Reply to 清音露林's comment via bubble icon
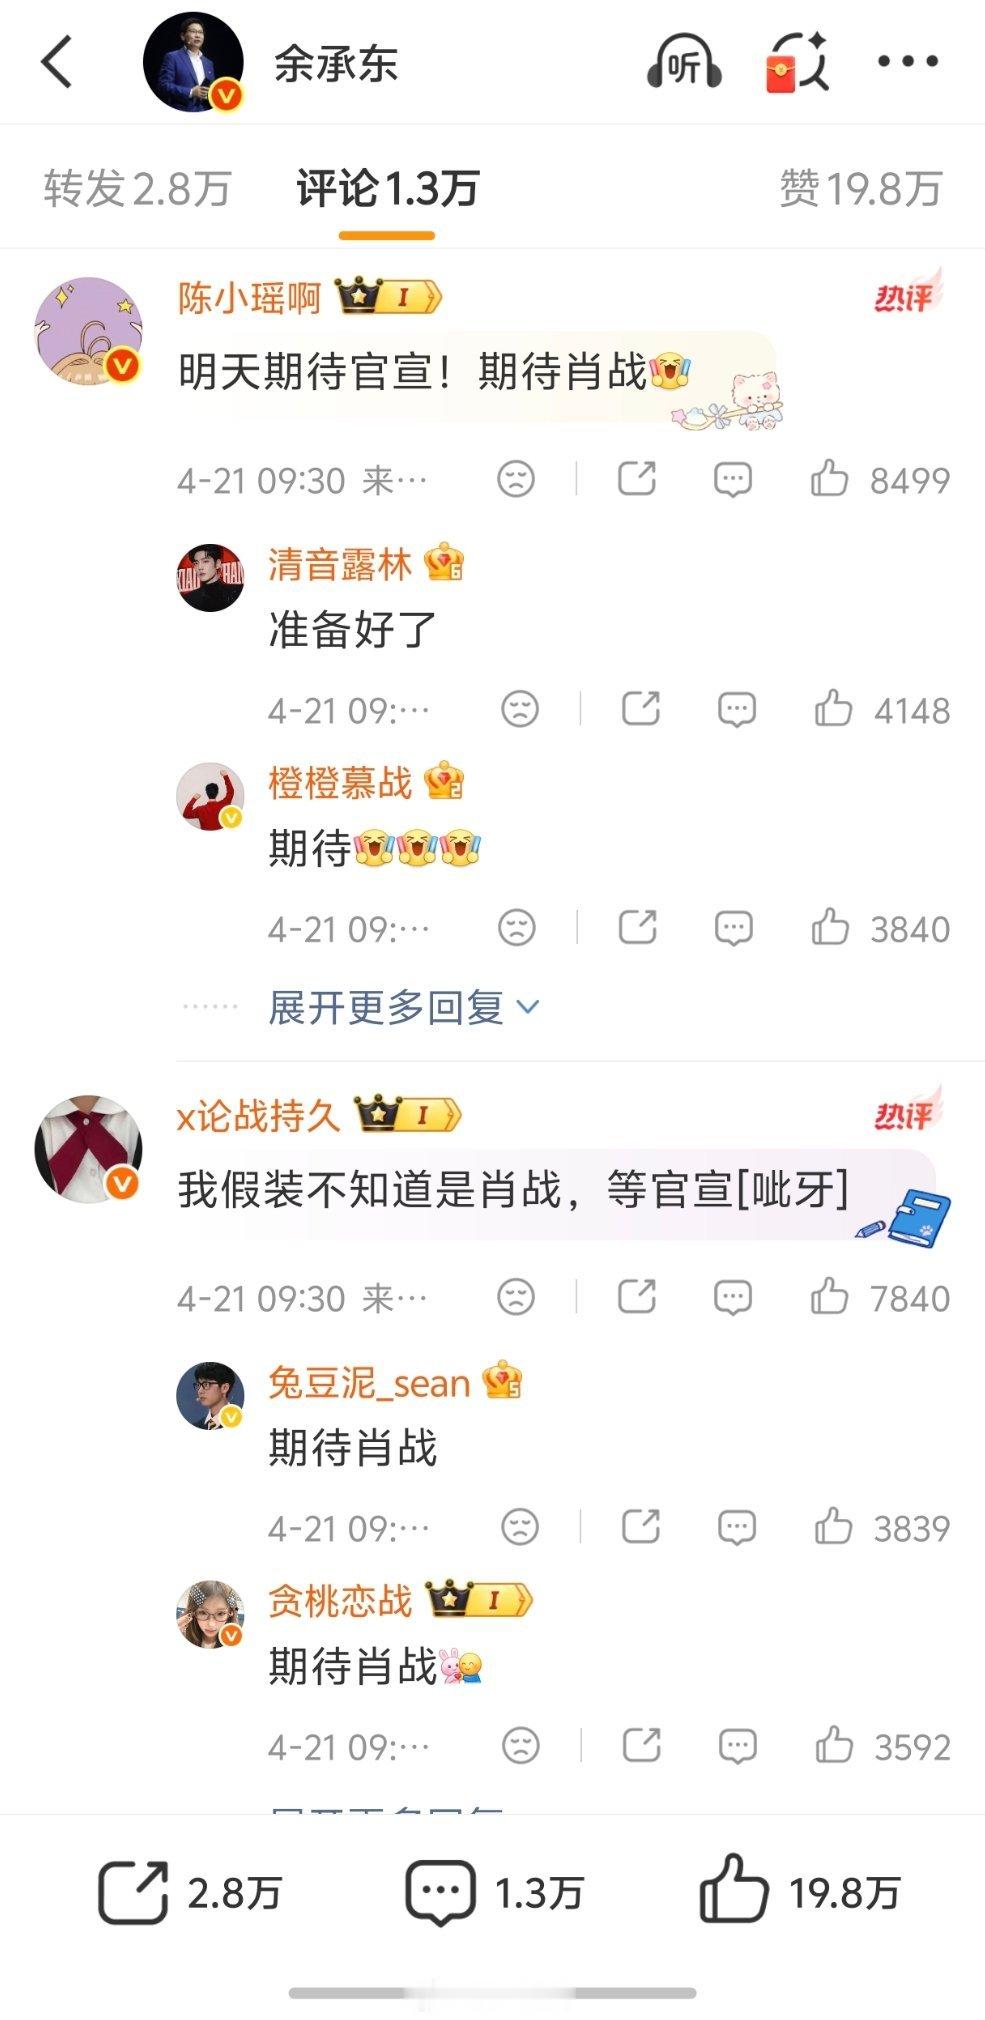 point(737,710)
